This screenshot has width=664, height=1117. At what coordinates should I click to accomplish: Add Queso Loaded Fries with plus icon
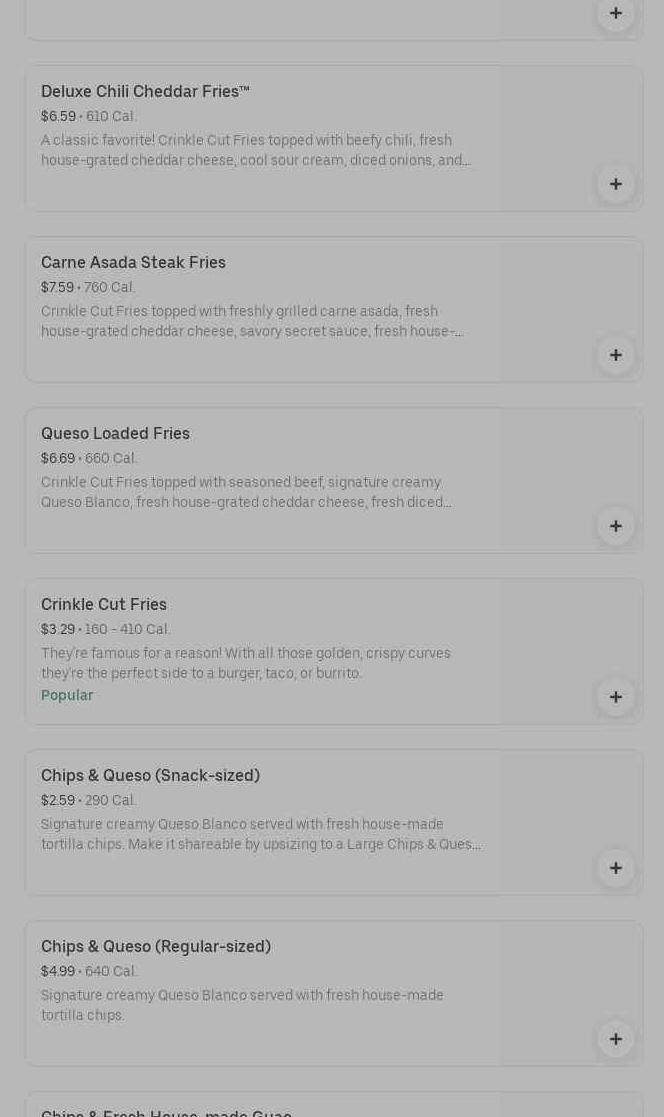(615, 526)
